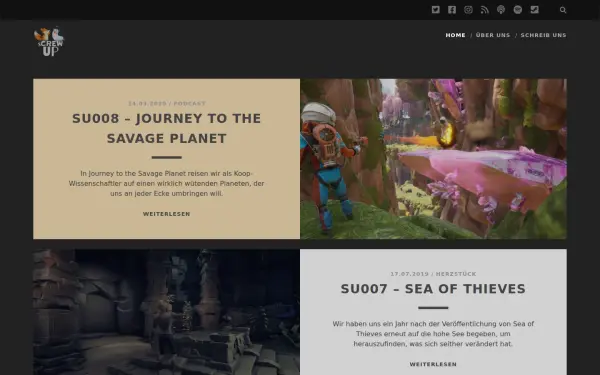This screenshot has height=375, width=600.
Task: Open the Twitter profile icon
Action: pyautogui.click(x=435, y=10)
